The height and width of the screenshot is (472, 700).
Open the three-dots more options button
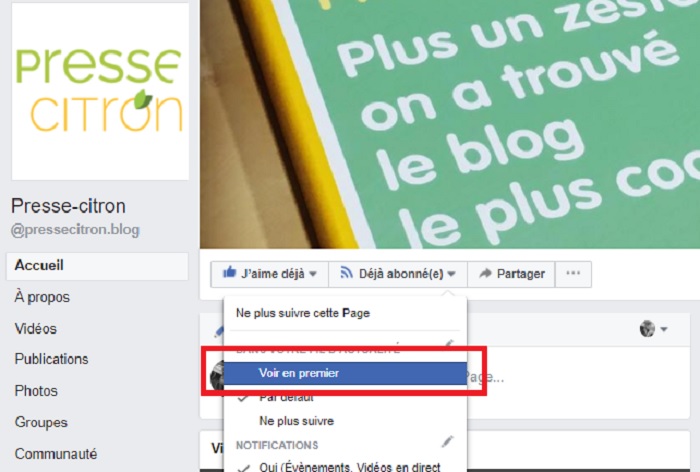[x=573, y=273]
